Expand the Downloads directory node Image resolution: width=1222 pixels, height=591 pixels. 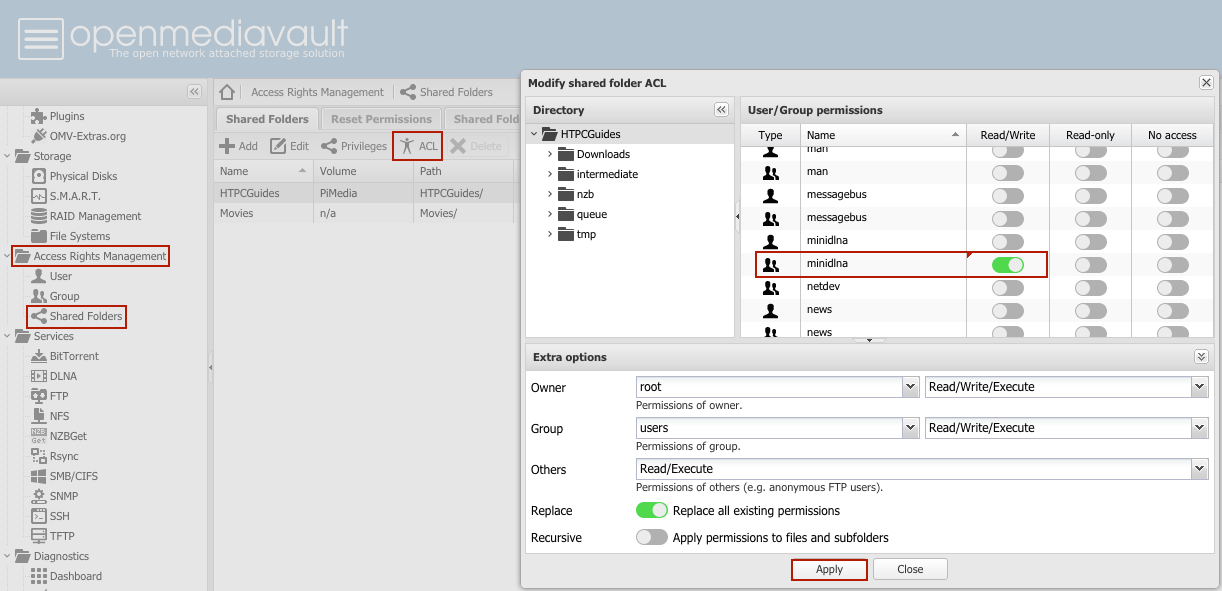click(550, 154)
